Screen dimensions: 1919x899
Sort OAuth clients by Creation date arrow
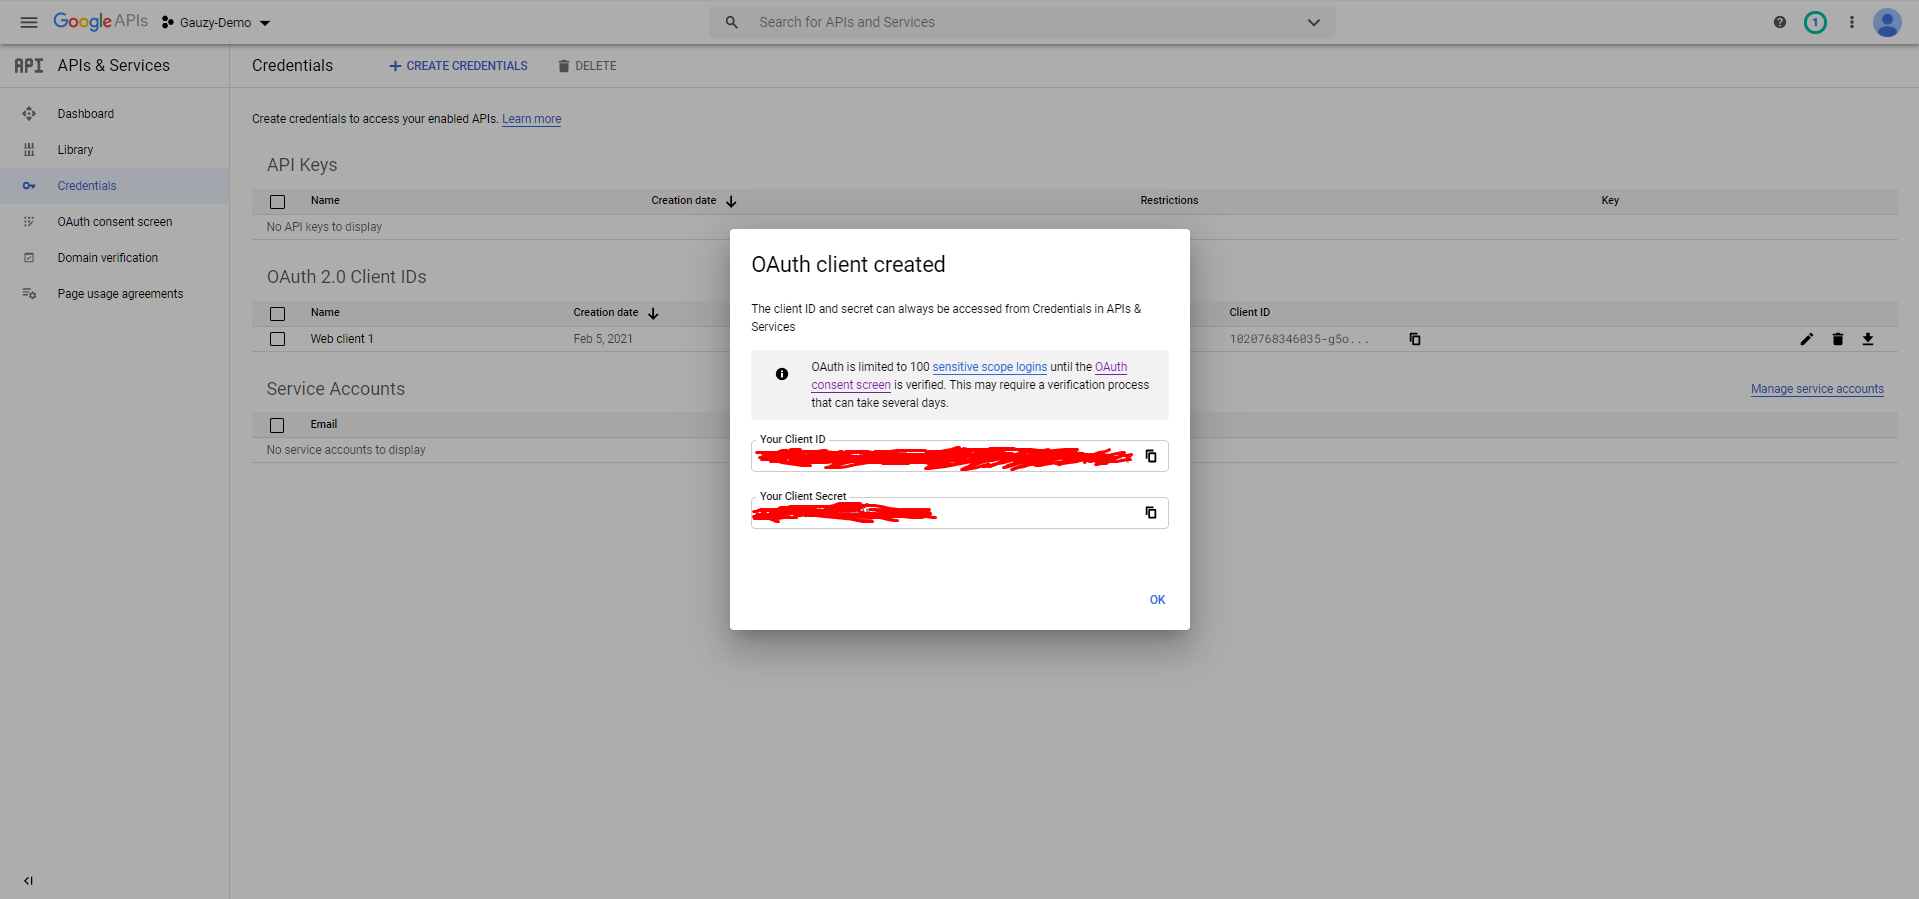[x=653, y=314]
